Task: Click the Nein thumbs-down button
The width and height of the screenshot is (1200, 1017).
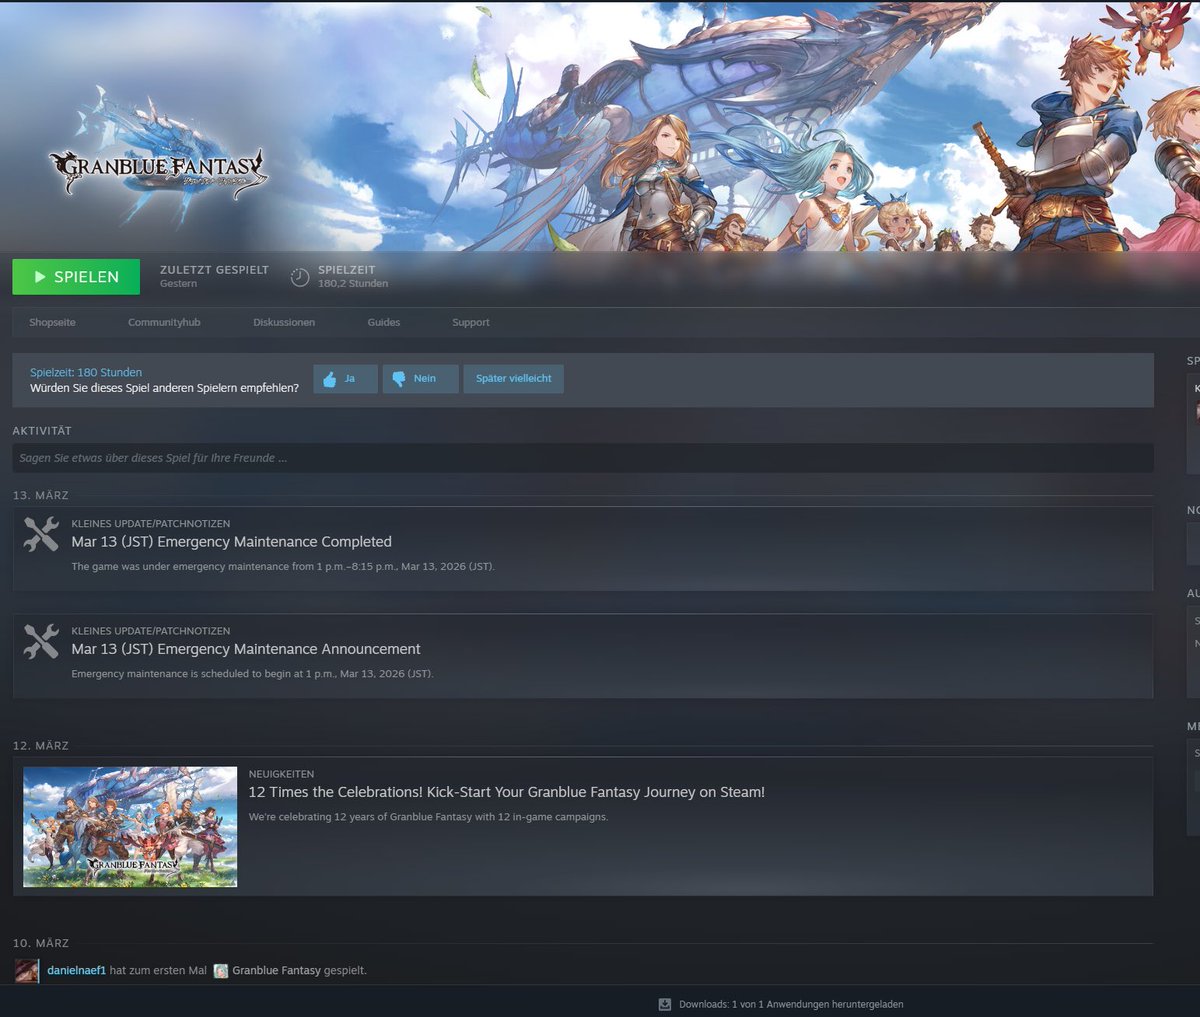Action: [x=421, y=379]
